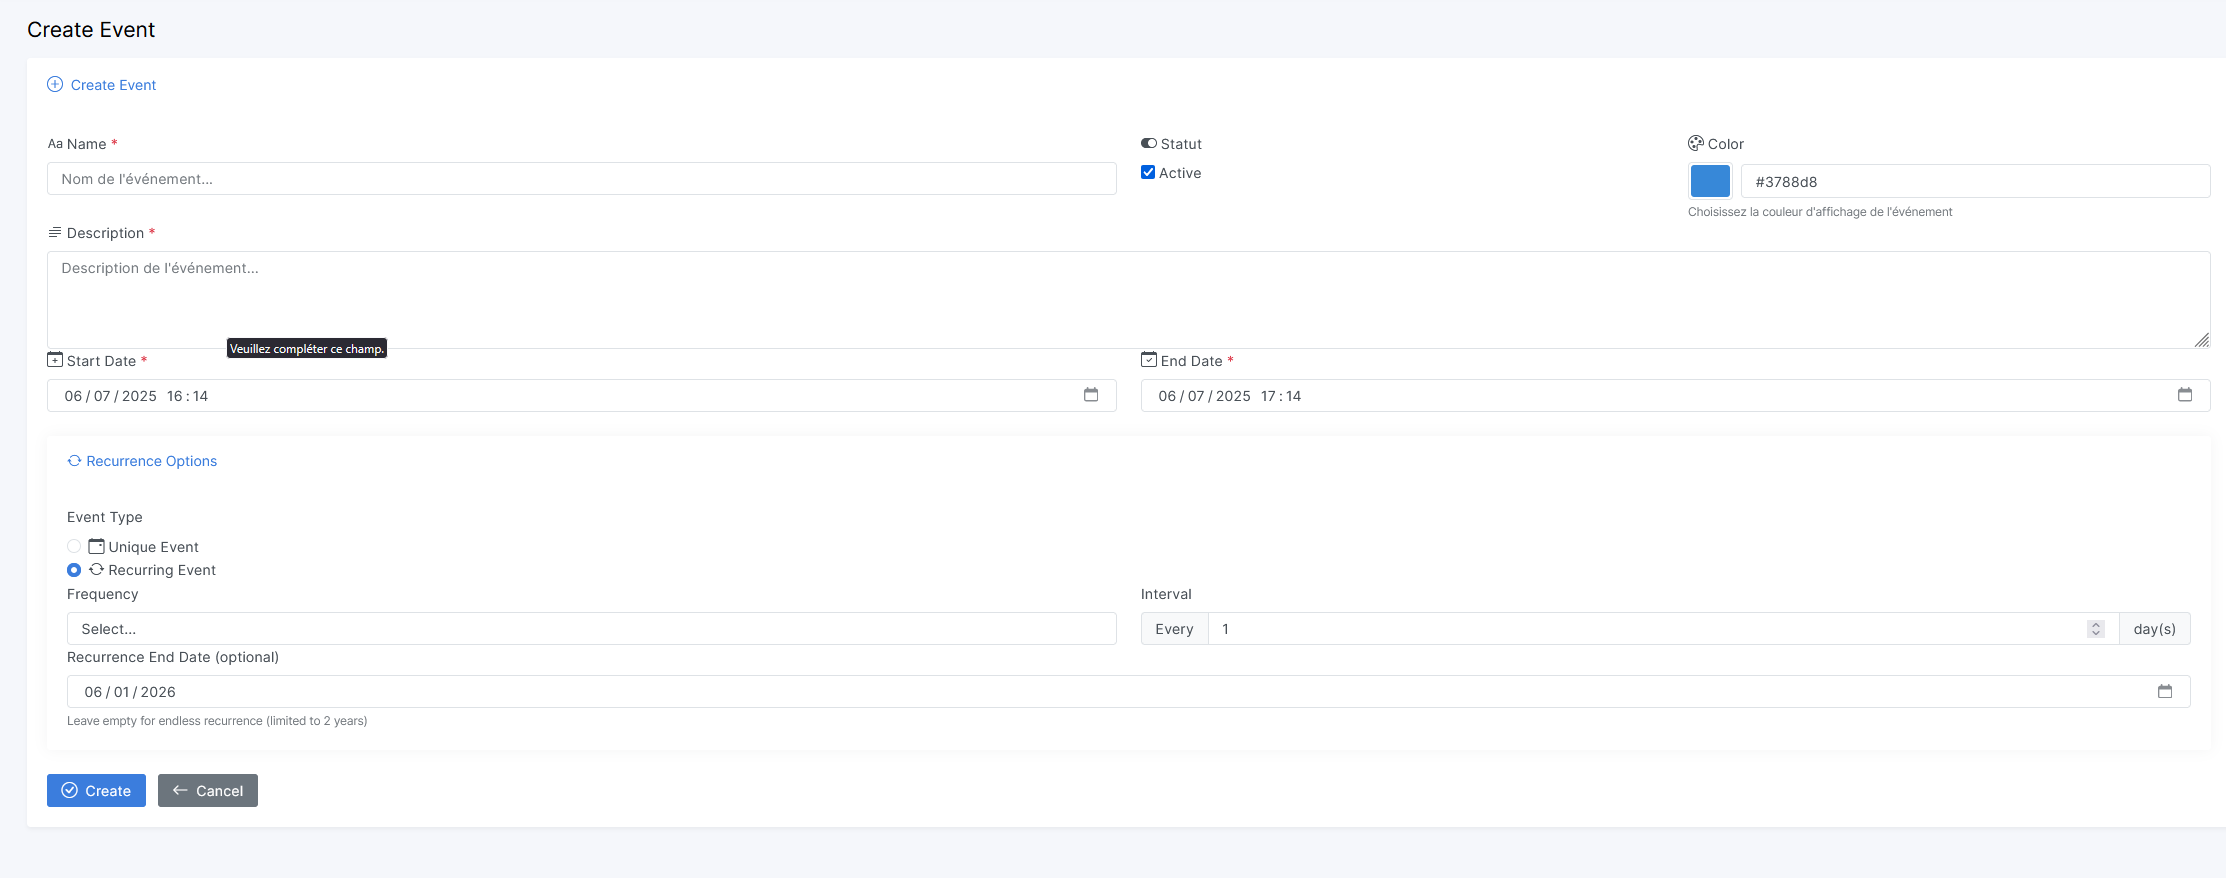Select the Recurring Event radio button
The image size is (2226, 878).
pyautogui.click(x=74, y=570)
